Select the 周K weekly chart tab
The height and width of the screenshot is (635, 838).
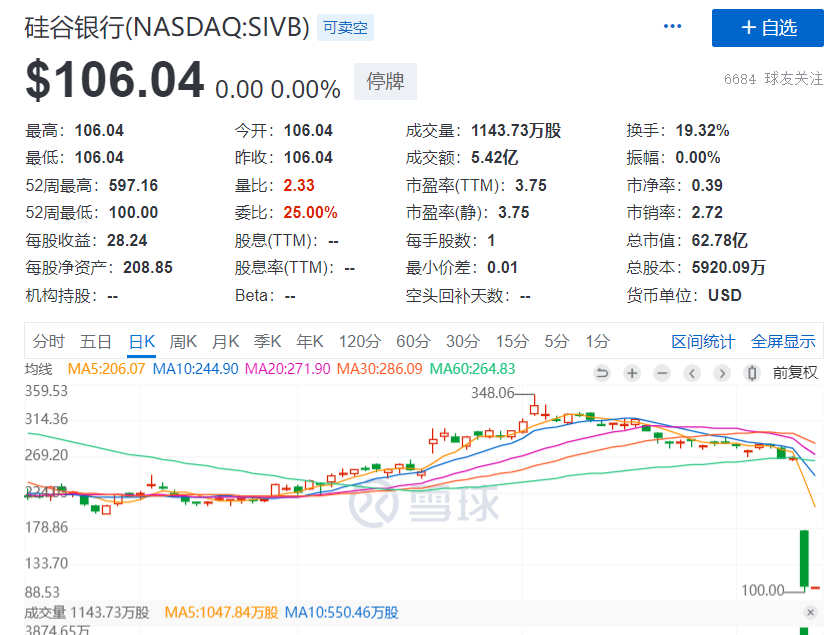tap(184, 341)
